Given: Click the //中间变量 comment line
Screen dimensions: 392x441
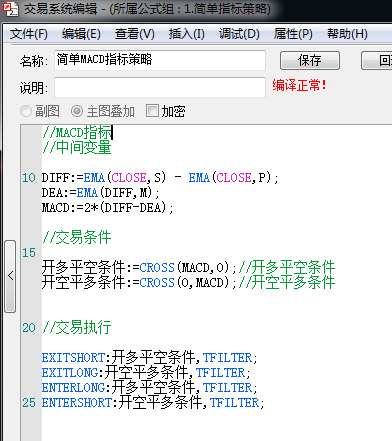Looking at the screenshot, I should pos(77,147).
